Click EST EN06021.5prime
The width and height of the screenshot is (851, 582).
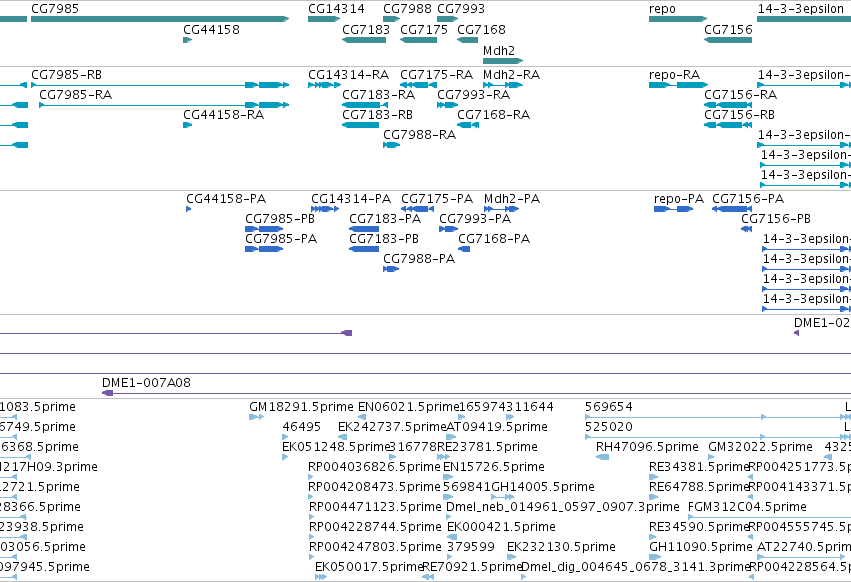pos(362,417)
